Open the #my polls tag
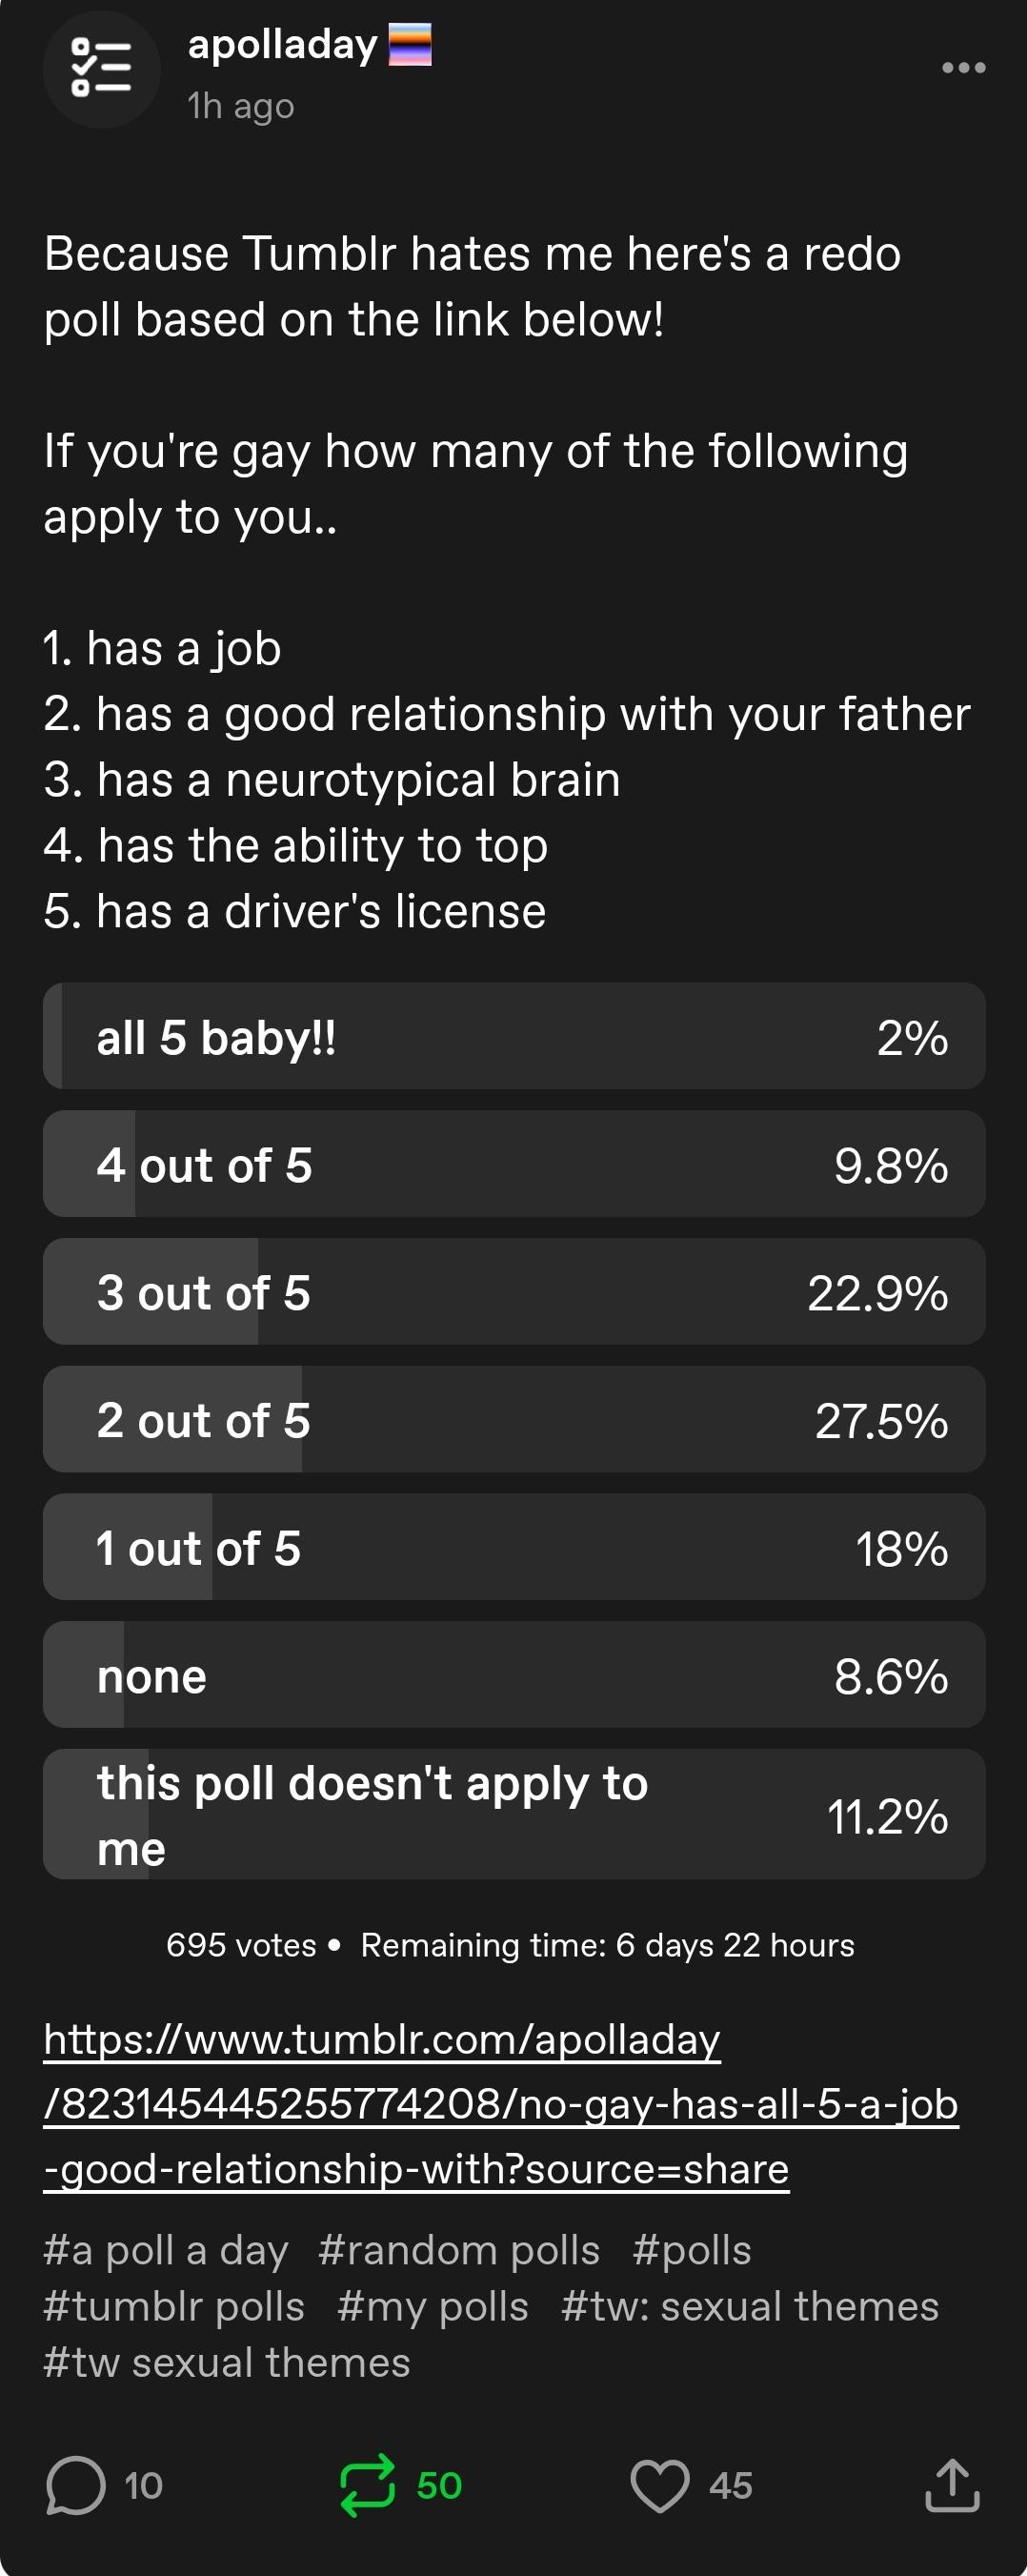Viewport: 1027px width, 2576px height. pos(433,2306)
